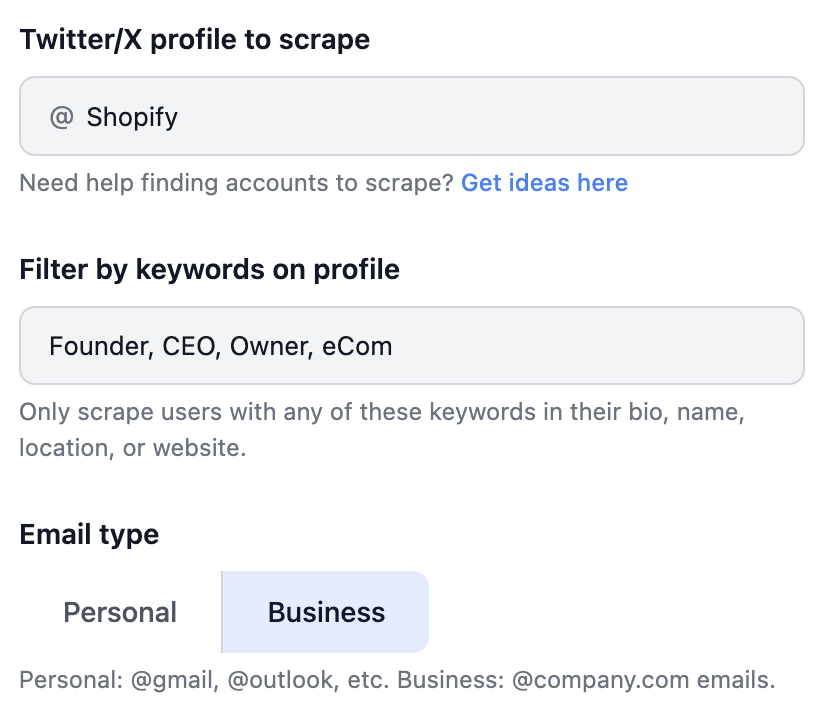Follow the blue Get ideas here hyperlink
Viewport: 832px width, 718px height.
[544, 182]
